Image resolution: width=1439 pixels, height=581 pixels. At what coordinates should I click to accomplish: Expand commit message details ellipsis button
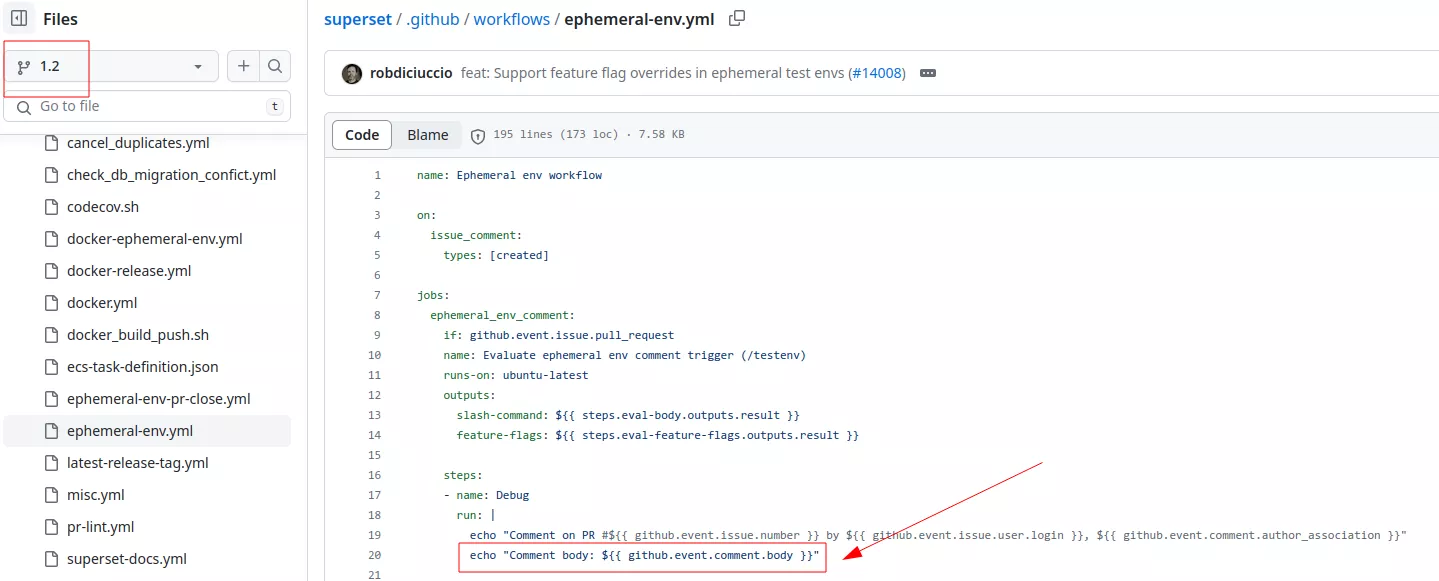pyautogui.click(x=928, y=73)
